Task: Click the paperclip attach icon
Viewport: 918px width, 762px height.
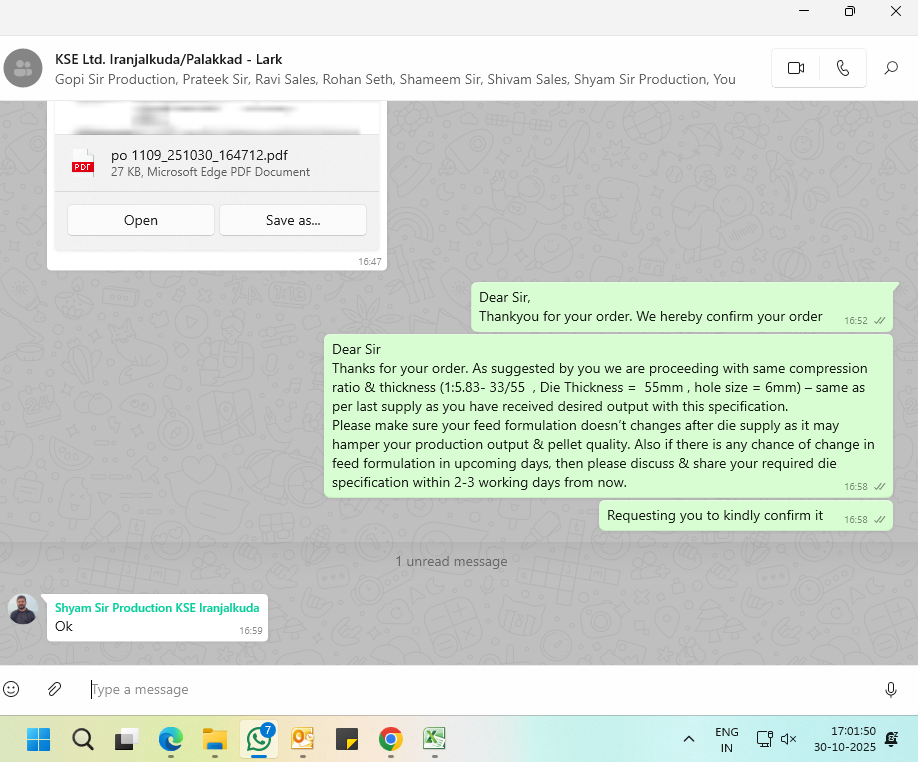Action: (x=55, y=689)
